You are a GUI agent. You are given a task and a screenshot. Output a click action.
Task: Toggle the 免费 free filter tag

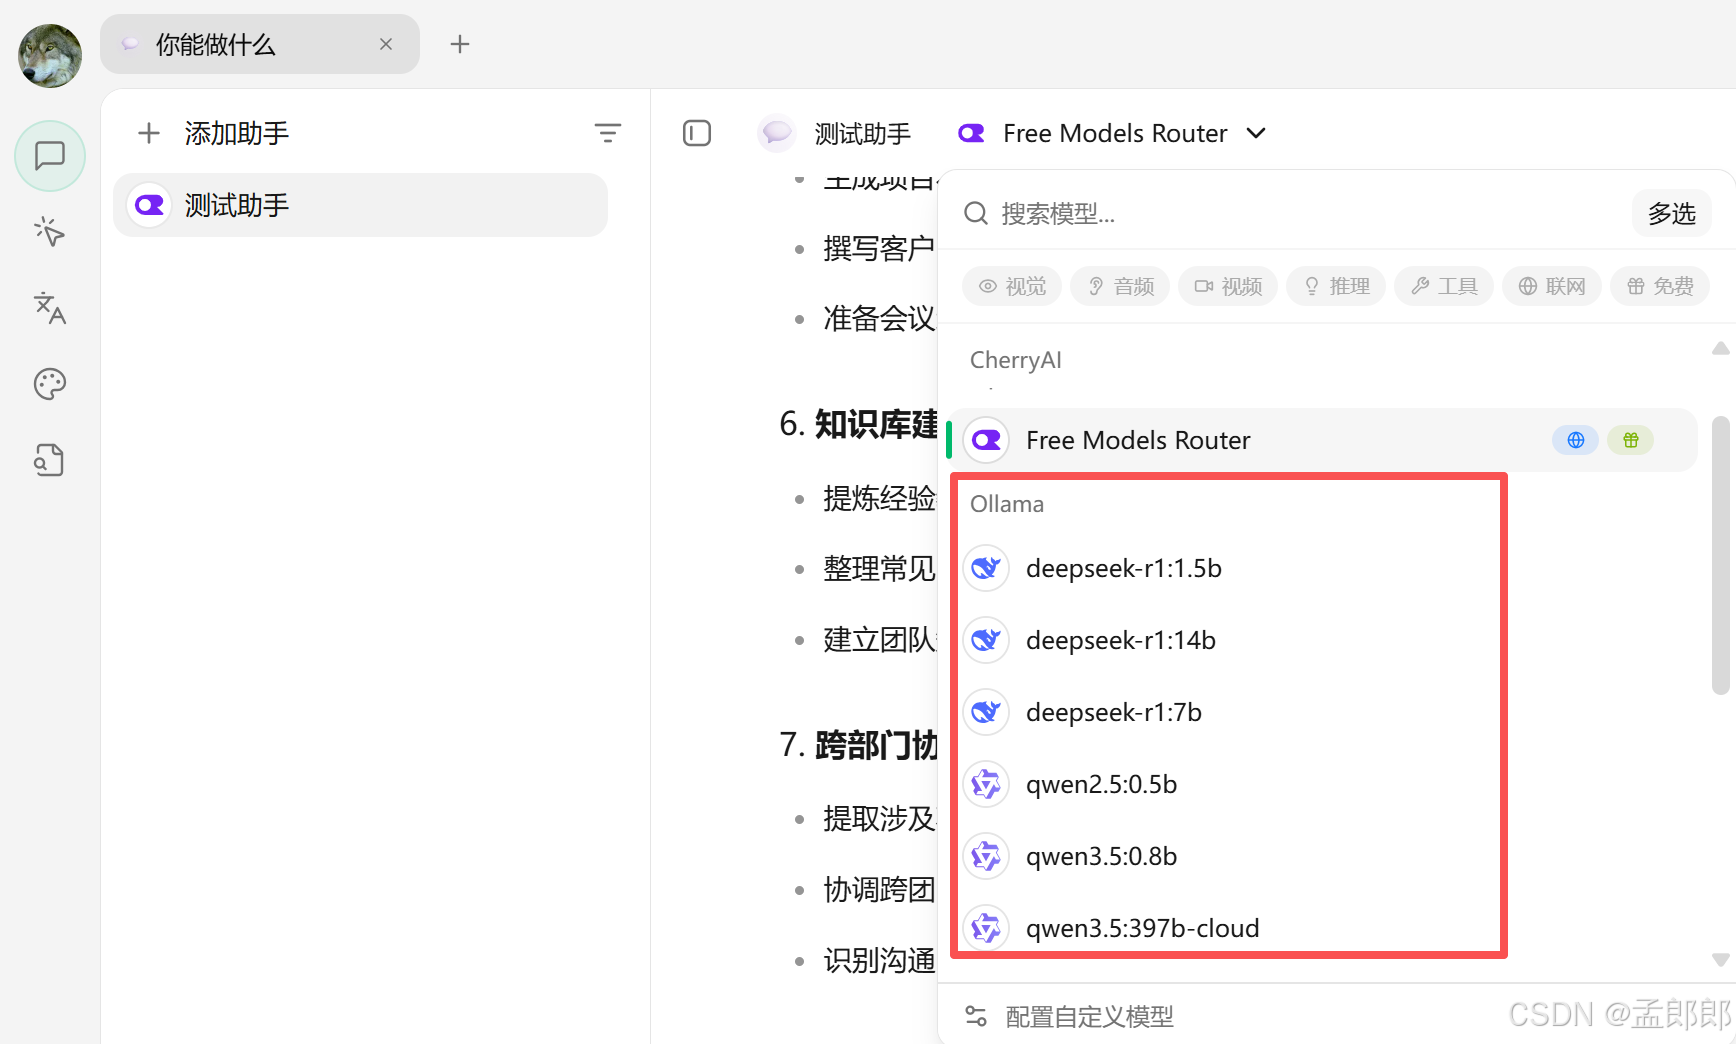(x=1660, y=286)
